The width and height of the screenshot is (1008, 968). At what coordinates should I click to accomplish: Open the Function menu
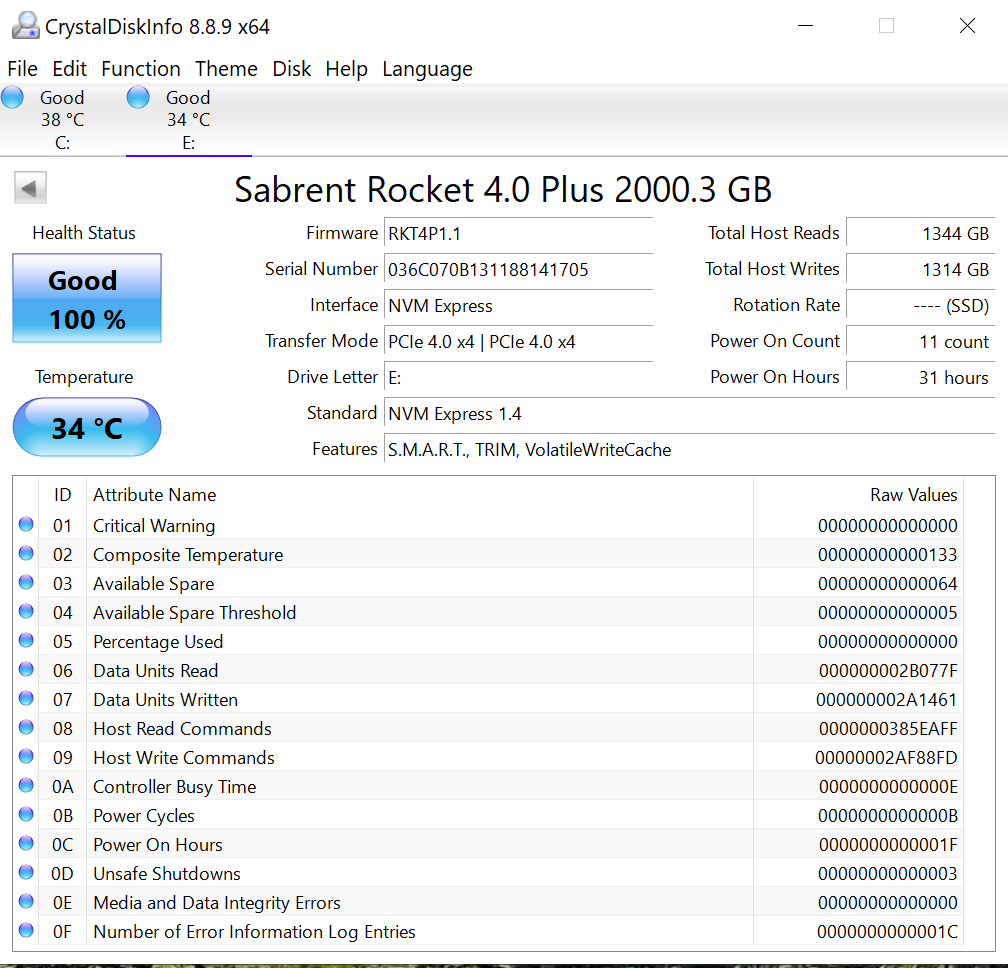coord(141,69)
